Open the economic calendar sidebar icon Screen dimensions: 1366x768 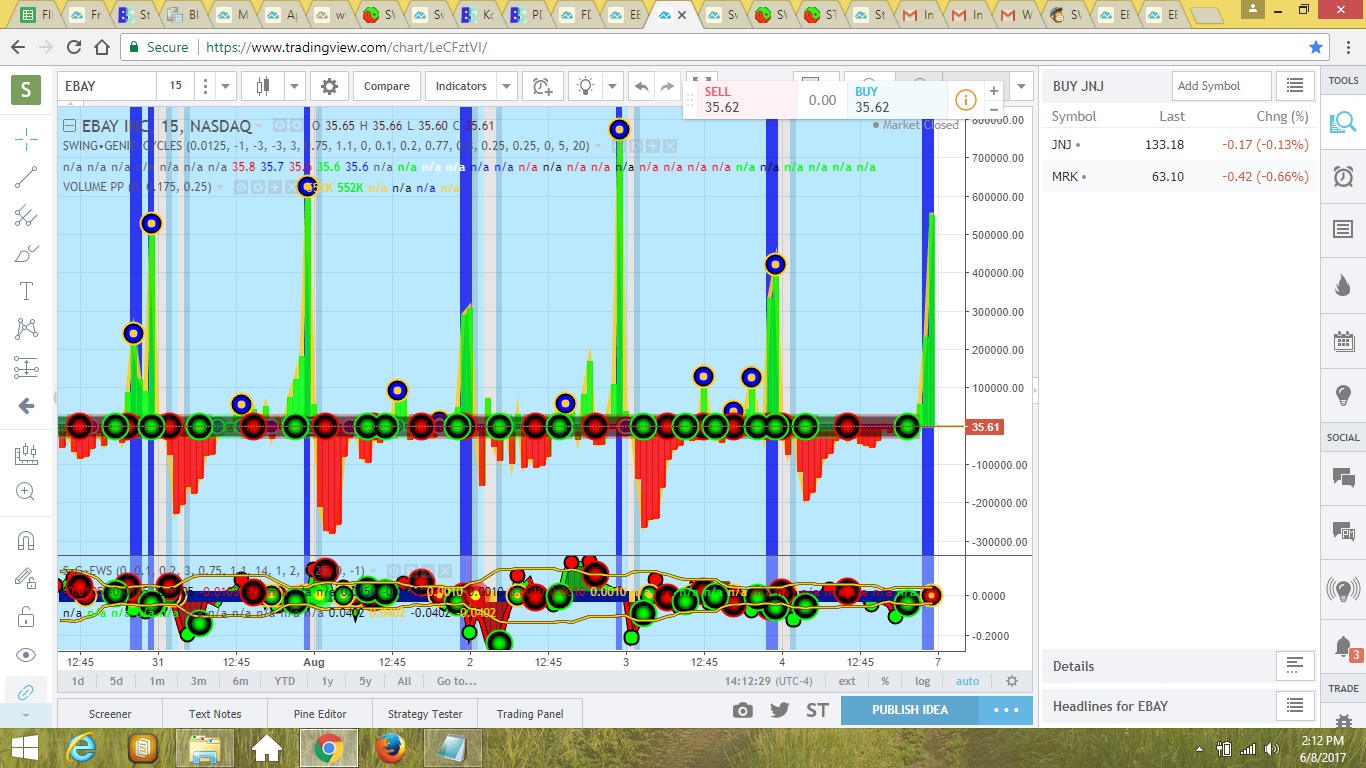[x=1343, y=341]
